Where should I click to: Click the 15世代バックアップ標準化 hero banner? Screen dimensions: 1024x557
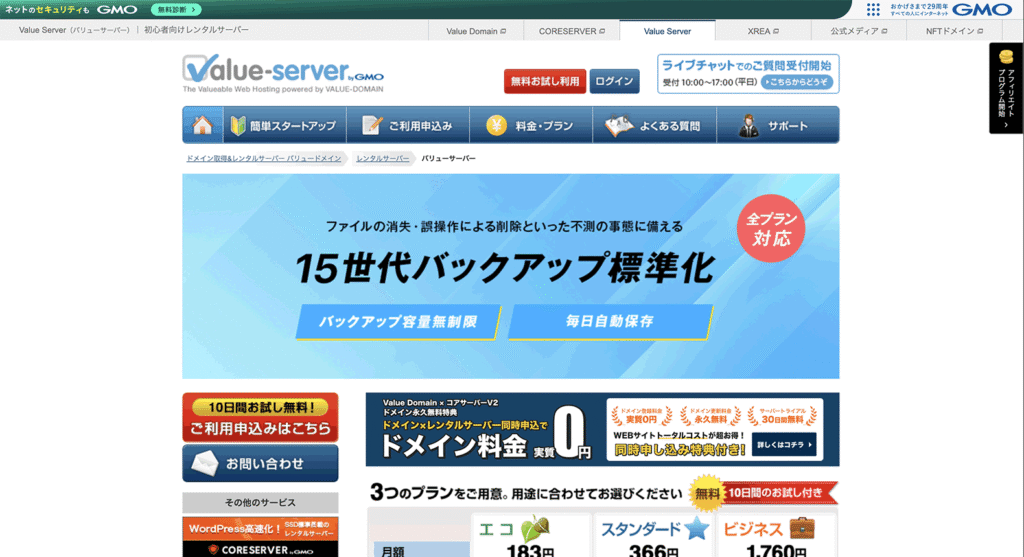pos(510,276)
